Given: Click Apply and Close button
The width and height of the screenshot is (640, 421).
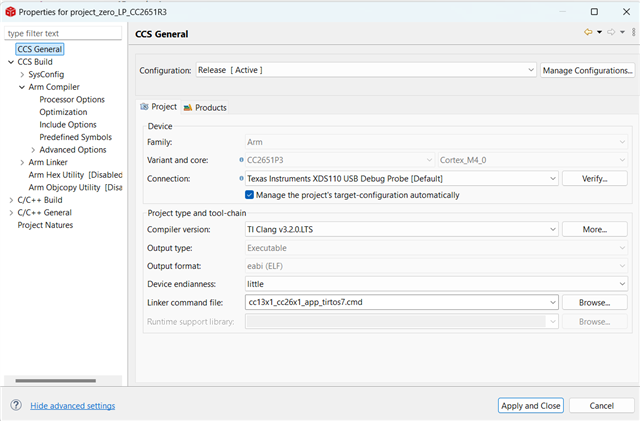Looking at the screenshot, I should (531, 405).
